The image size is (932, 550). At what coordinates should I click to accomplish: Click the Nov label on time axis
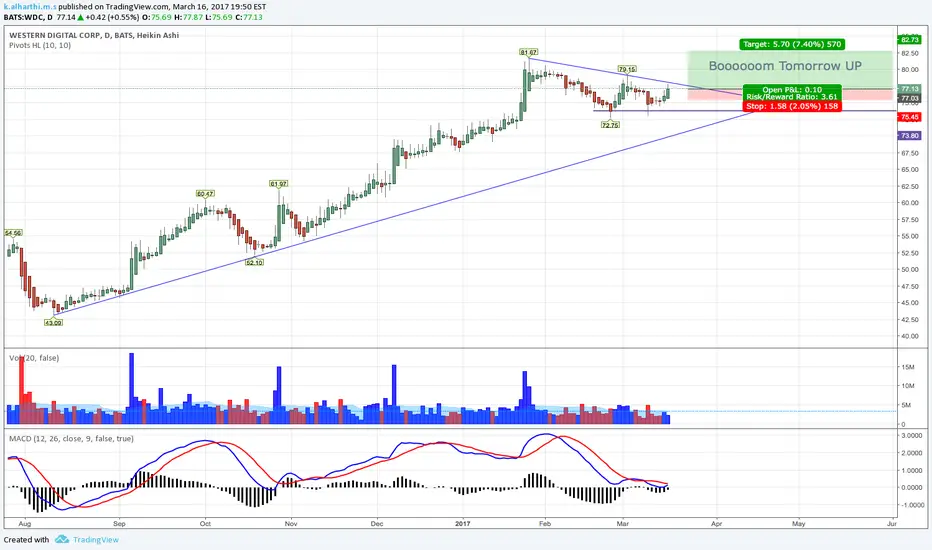coord(291,524)
